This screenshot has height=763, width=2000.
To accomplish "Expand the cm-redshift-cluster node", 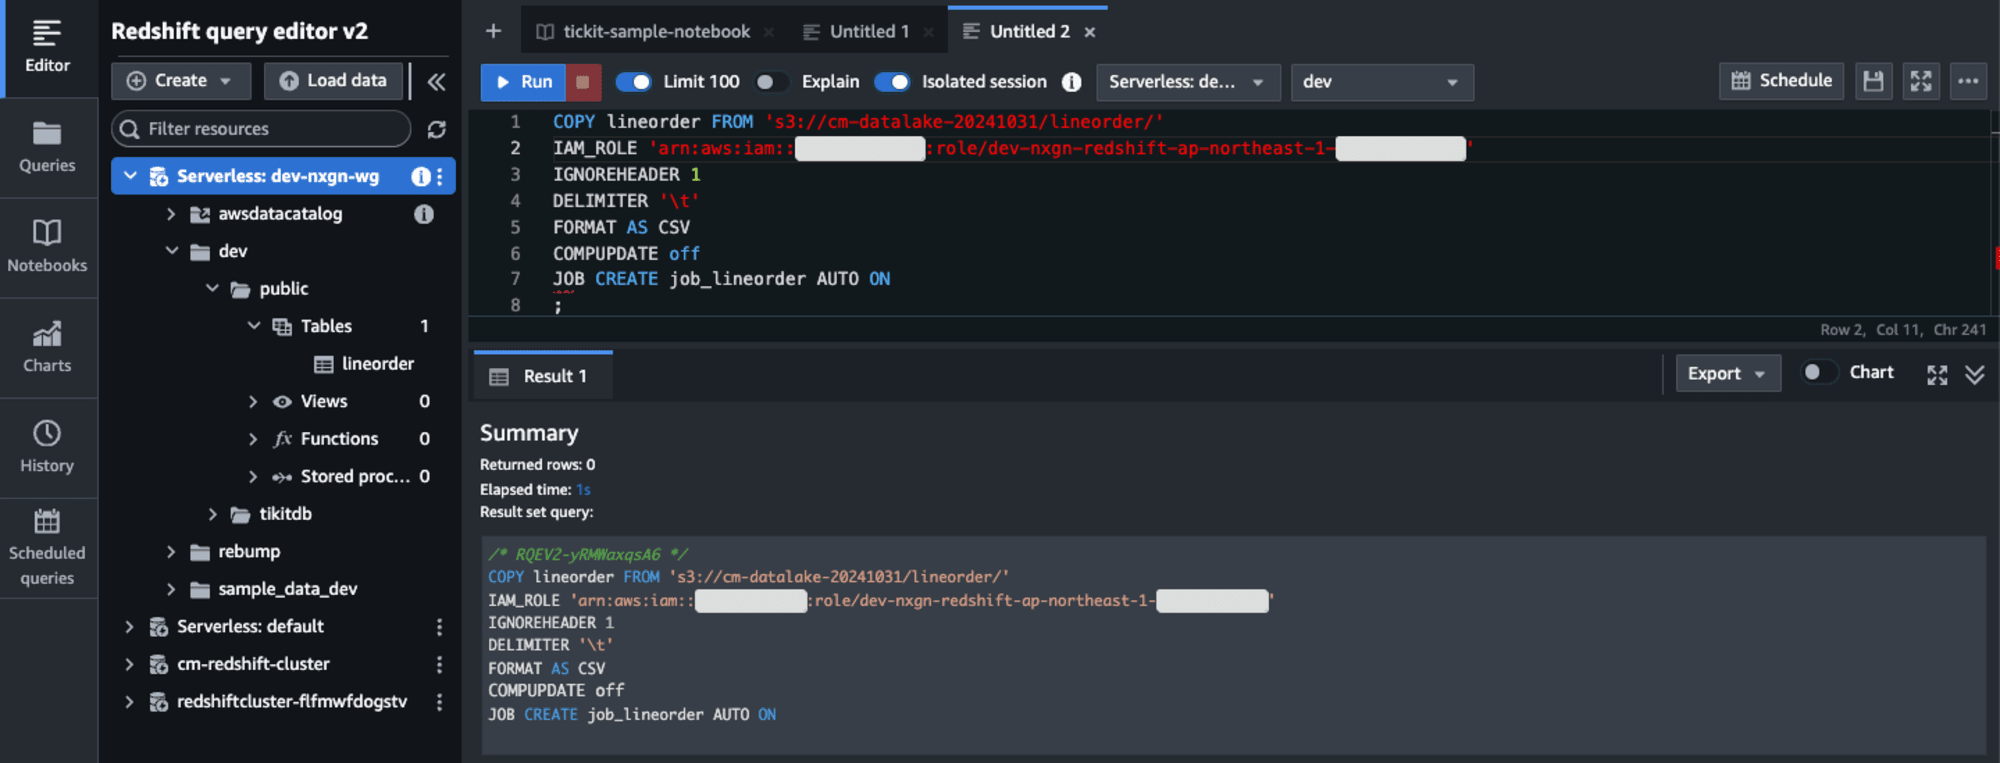I will click(x=129, y=664).
